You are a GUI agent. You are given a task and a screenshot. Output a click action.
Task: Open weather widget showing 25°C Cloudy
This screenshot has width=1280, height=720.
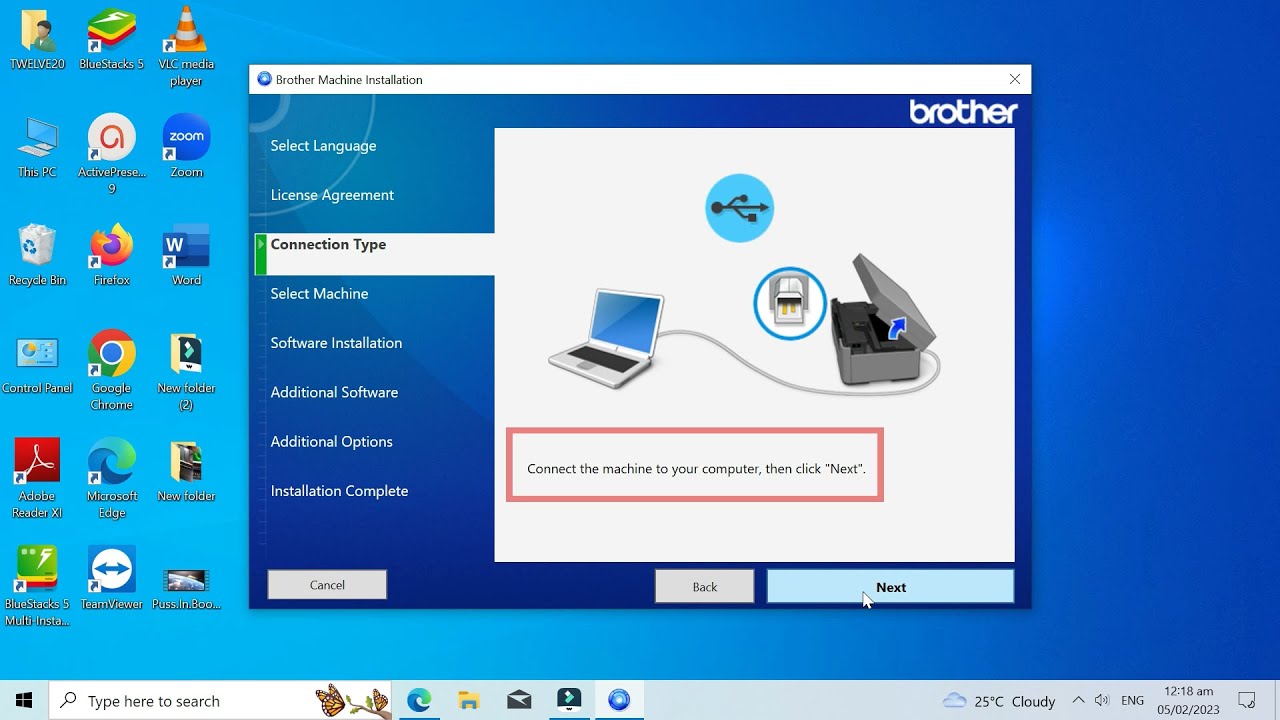coord(999,701)
